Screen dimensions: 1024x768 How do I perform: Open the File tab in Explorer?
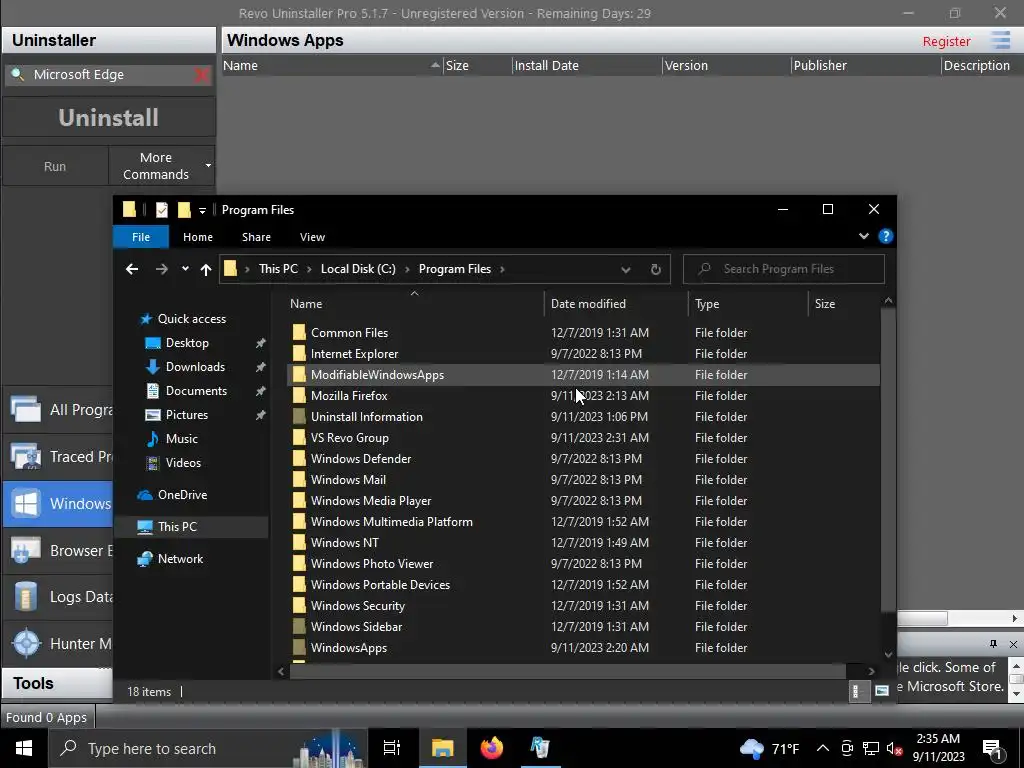point(141,237)
